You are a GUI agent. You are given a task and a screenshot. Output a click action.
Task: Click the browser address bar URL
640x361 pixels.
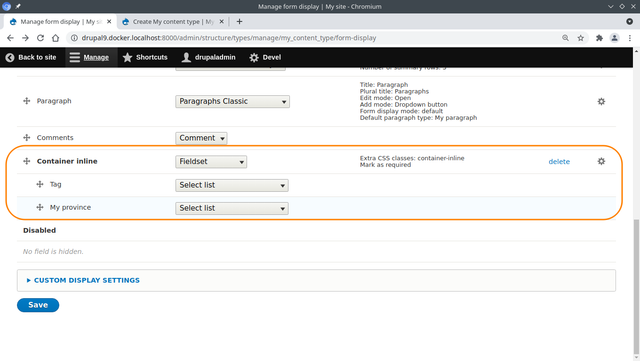point(229,38)
